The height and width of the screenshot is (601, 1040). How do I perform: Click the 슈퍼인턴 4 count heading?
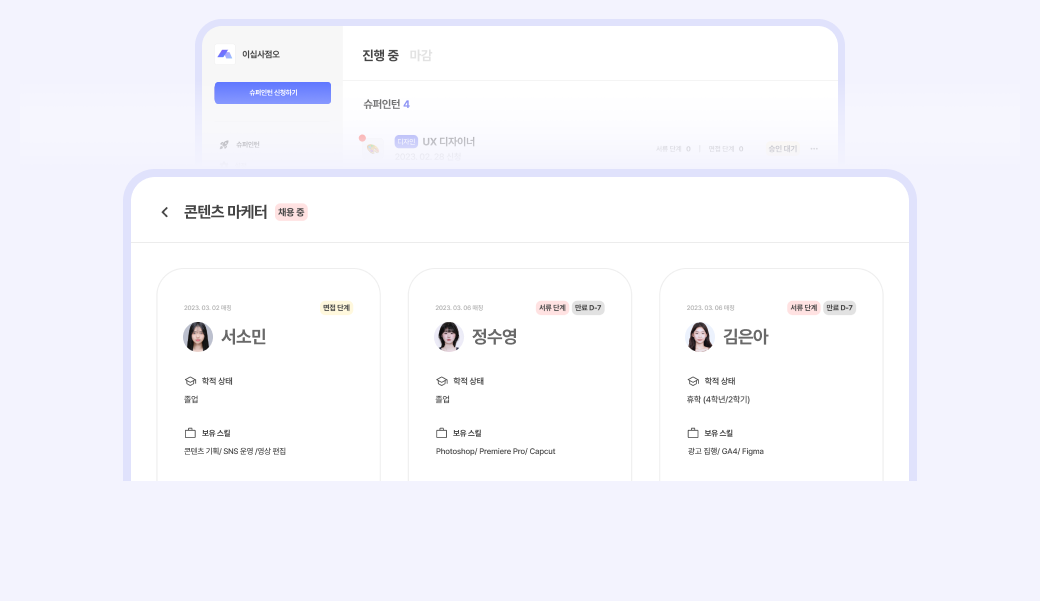[387, 104]
